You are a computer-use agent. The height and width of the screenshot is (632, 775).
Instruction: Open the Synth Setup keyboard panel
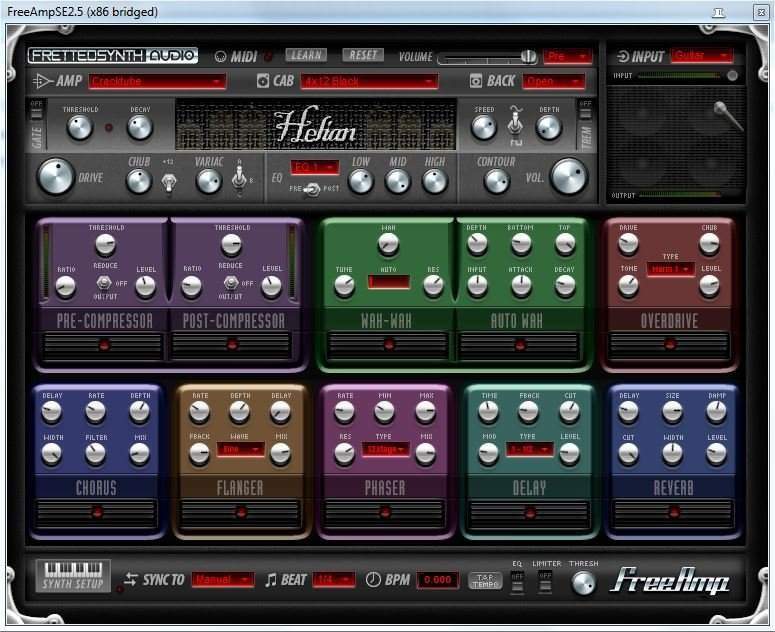pyautogui.click(x=73, y=575)
